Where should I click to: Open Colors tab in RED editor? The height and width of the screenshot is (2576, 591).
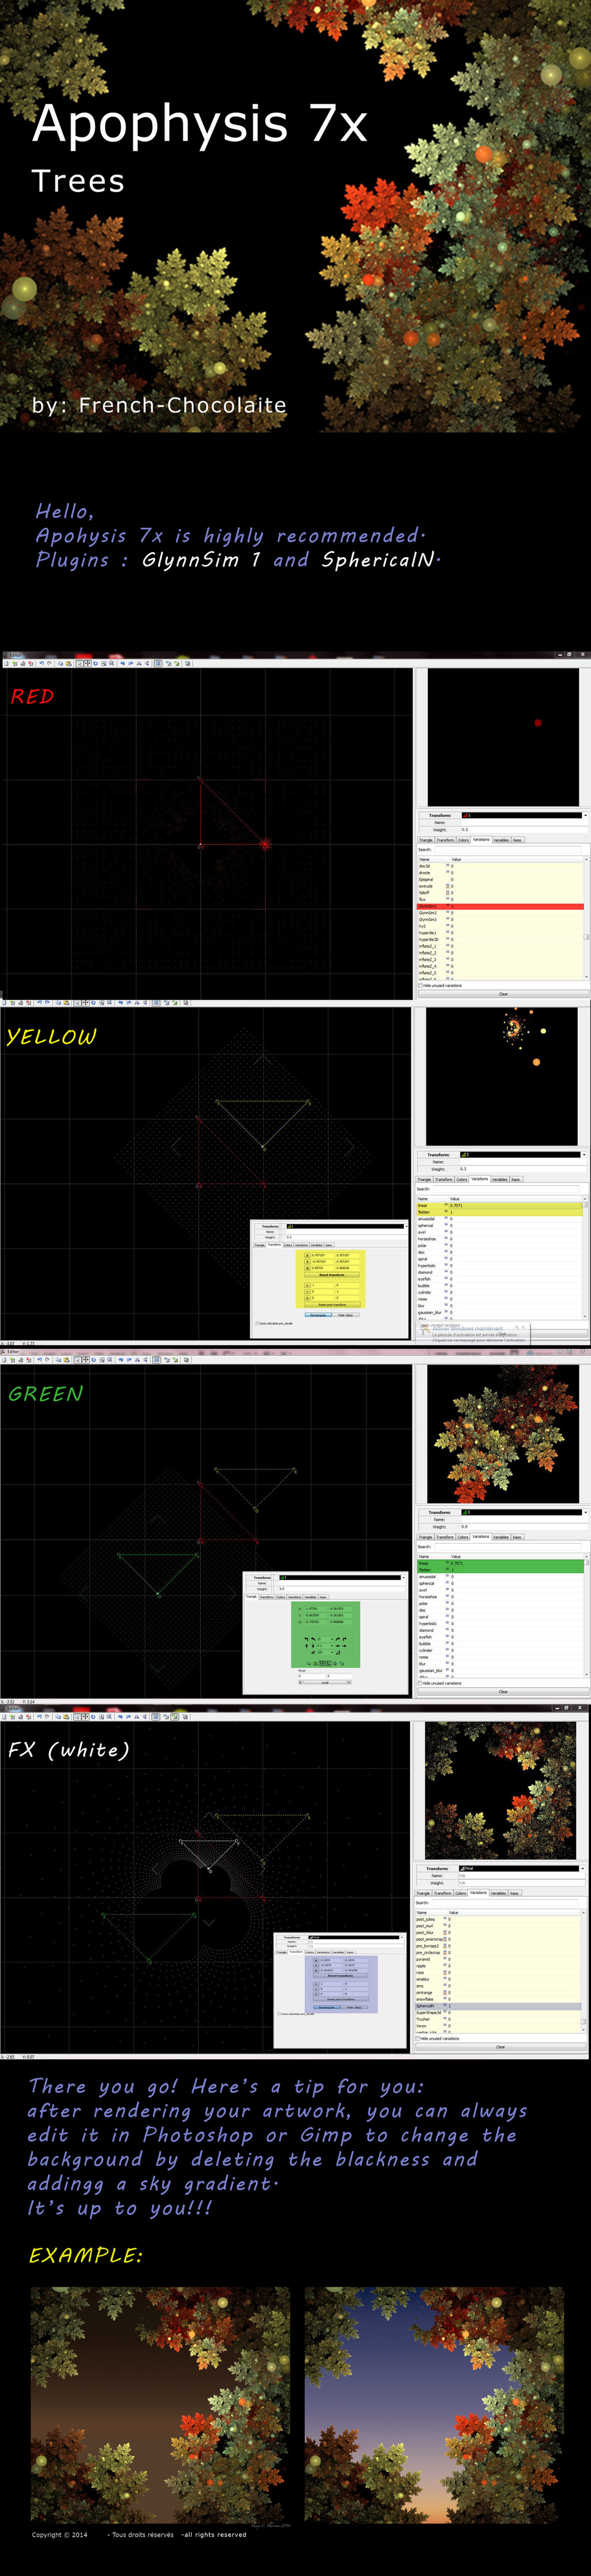pos(463,840)
